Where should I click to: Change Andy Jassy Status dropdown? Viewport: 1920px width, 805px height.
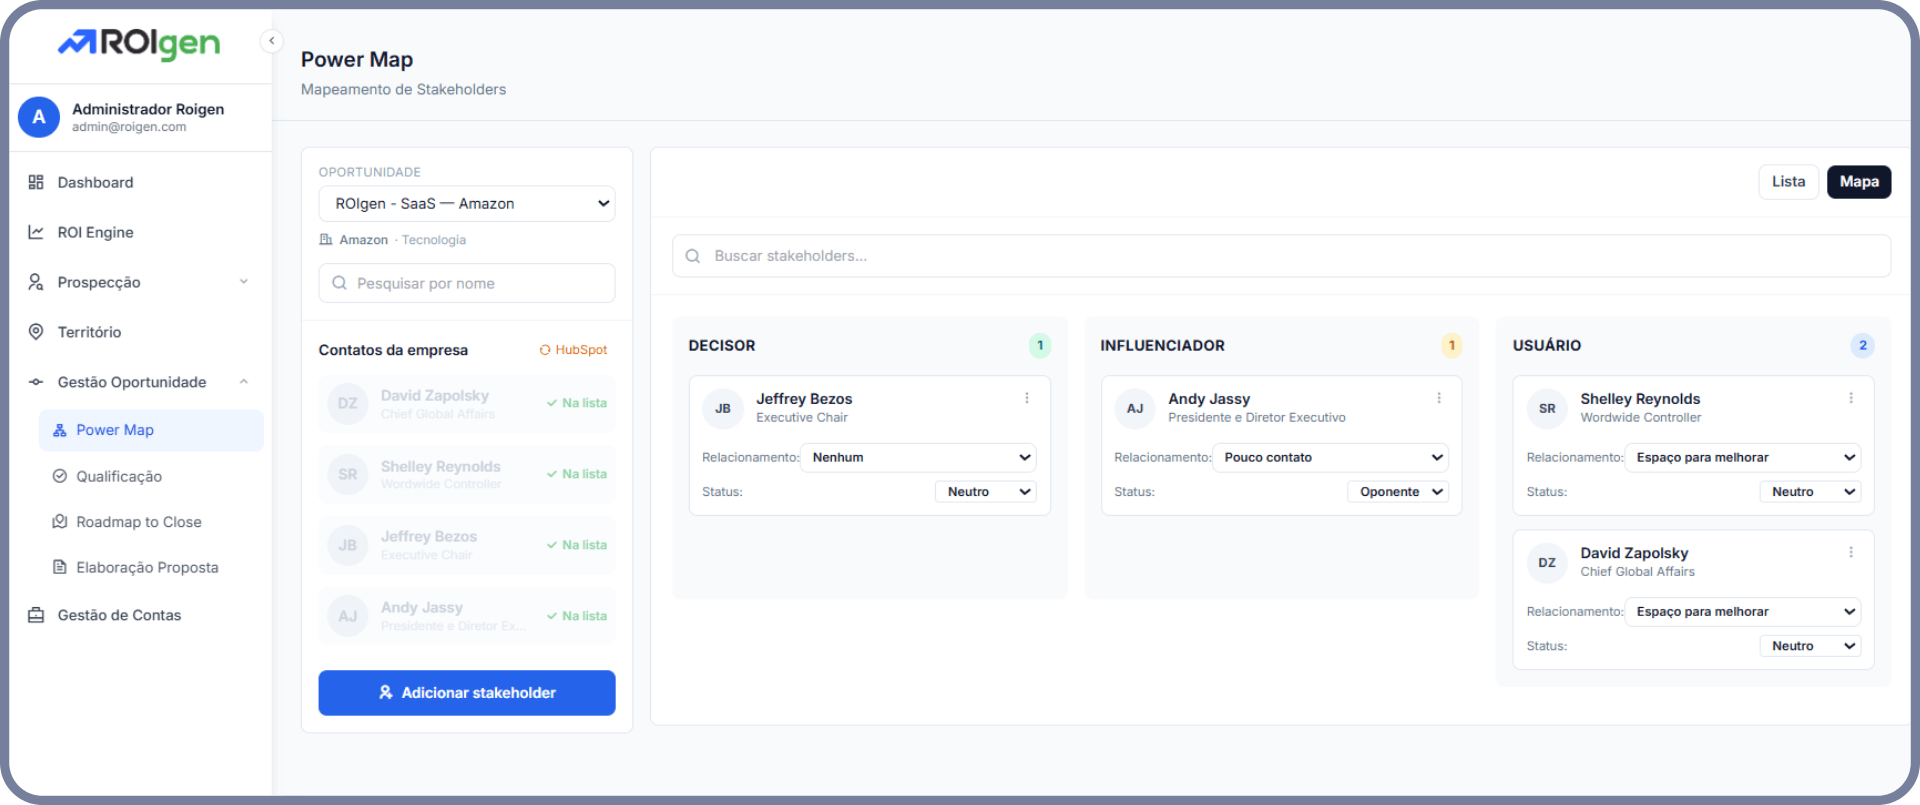(1397, 492)
